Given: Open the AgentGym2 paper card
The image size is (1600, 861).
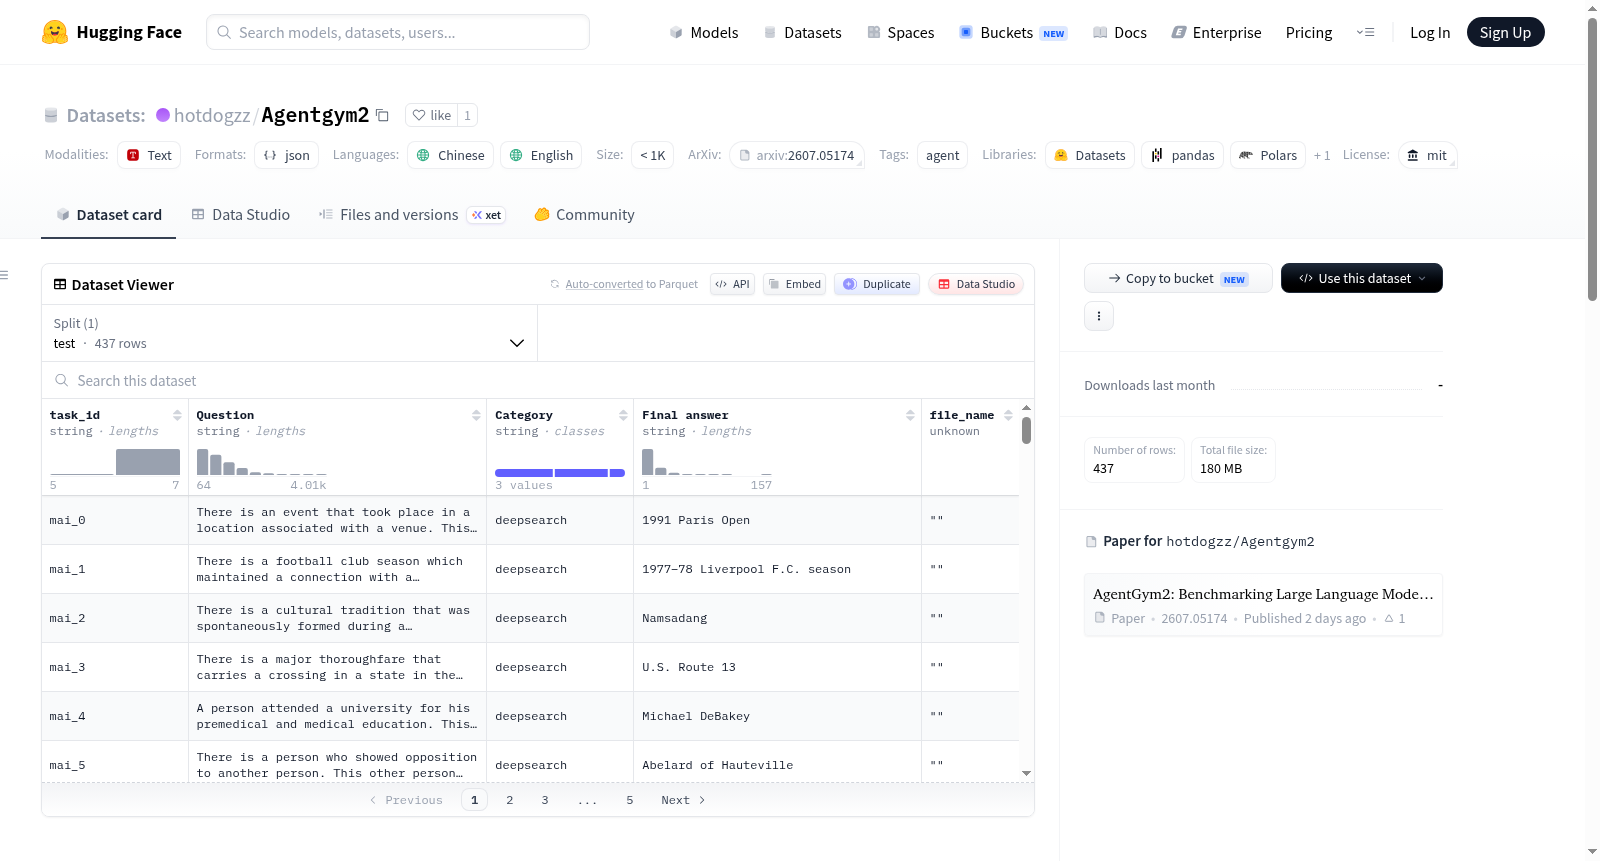Looking at the screenshot, I should [1263, 605].
